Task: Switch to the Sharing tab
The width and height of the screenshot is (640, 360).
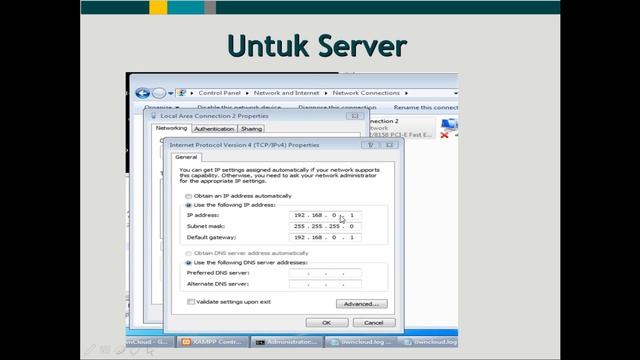Action: [x=251, y=129]
